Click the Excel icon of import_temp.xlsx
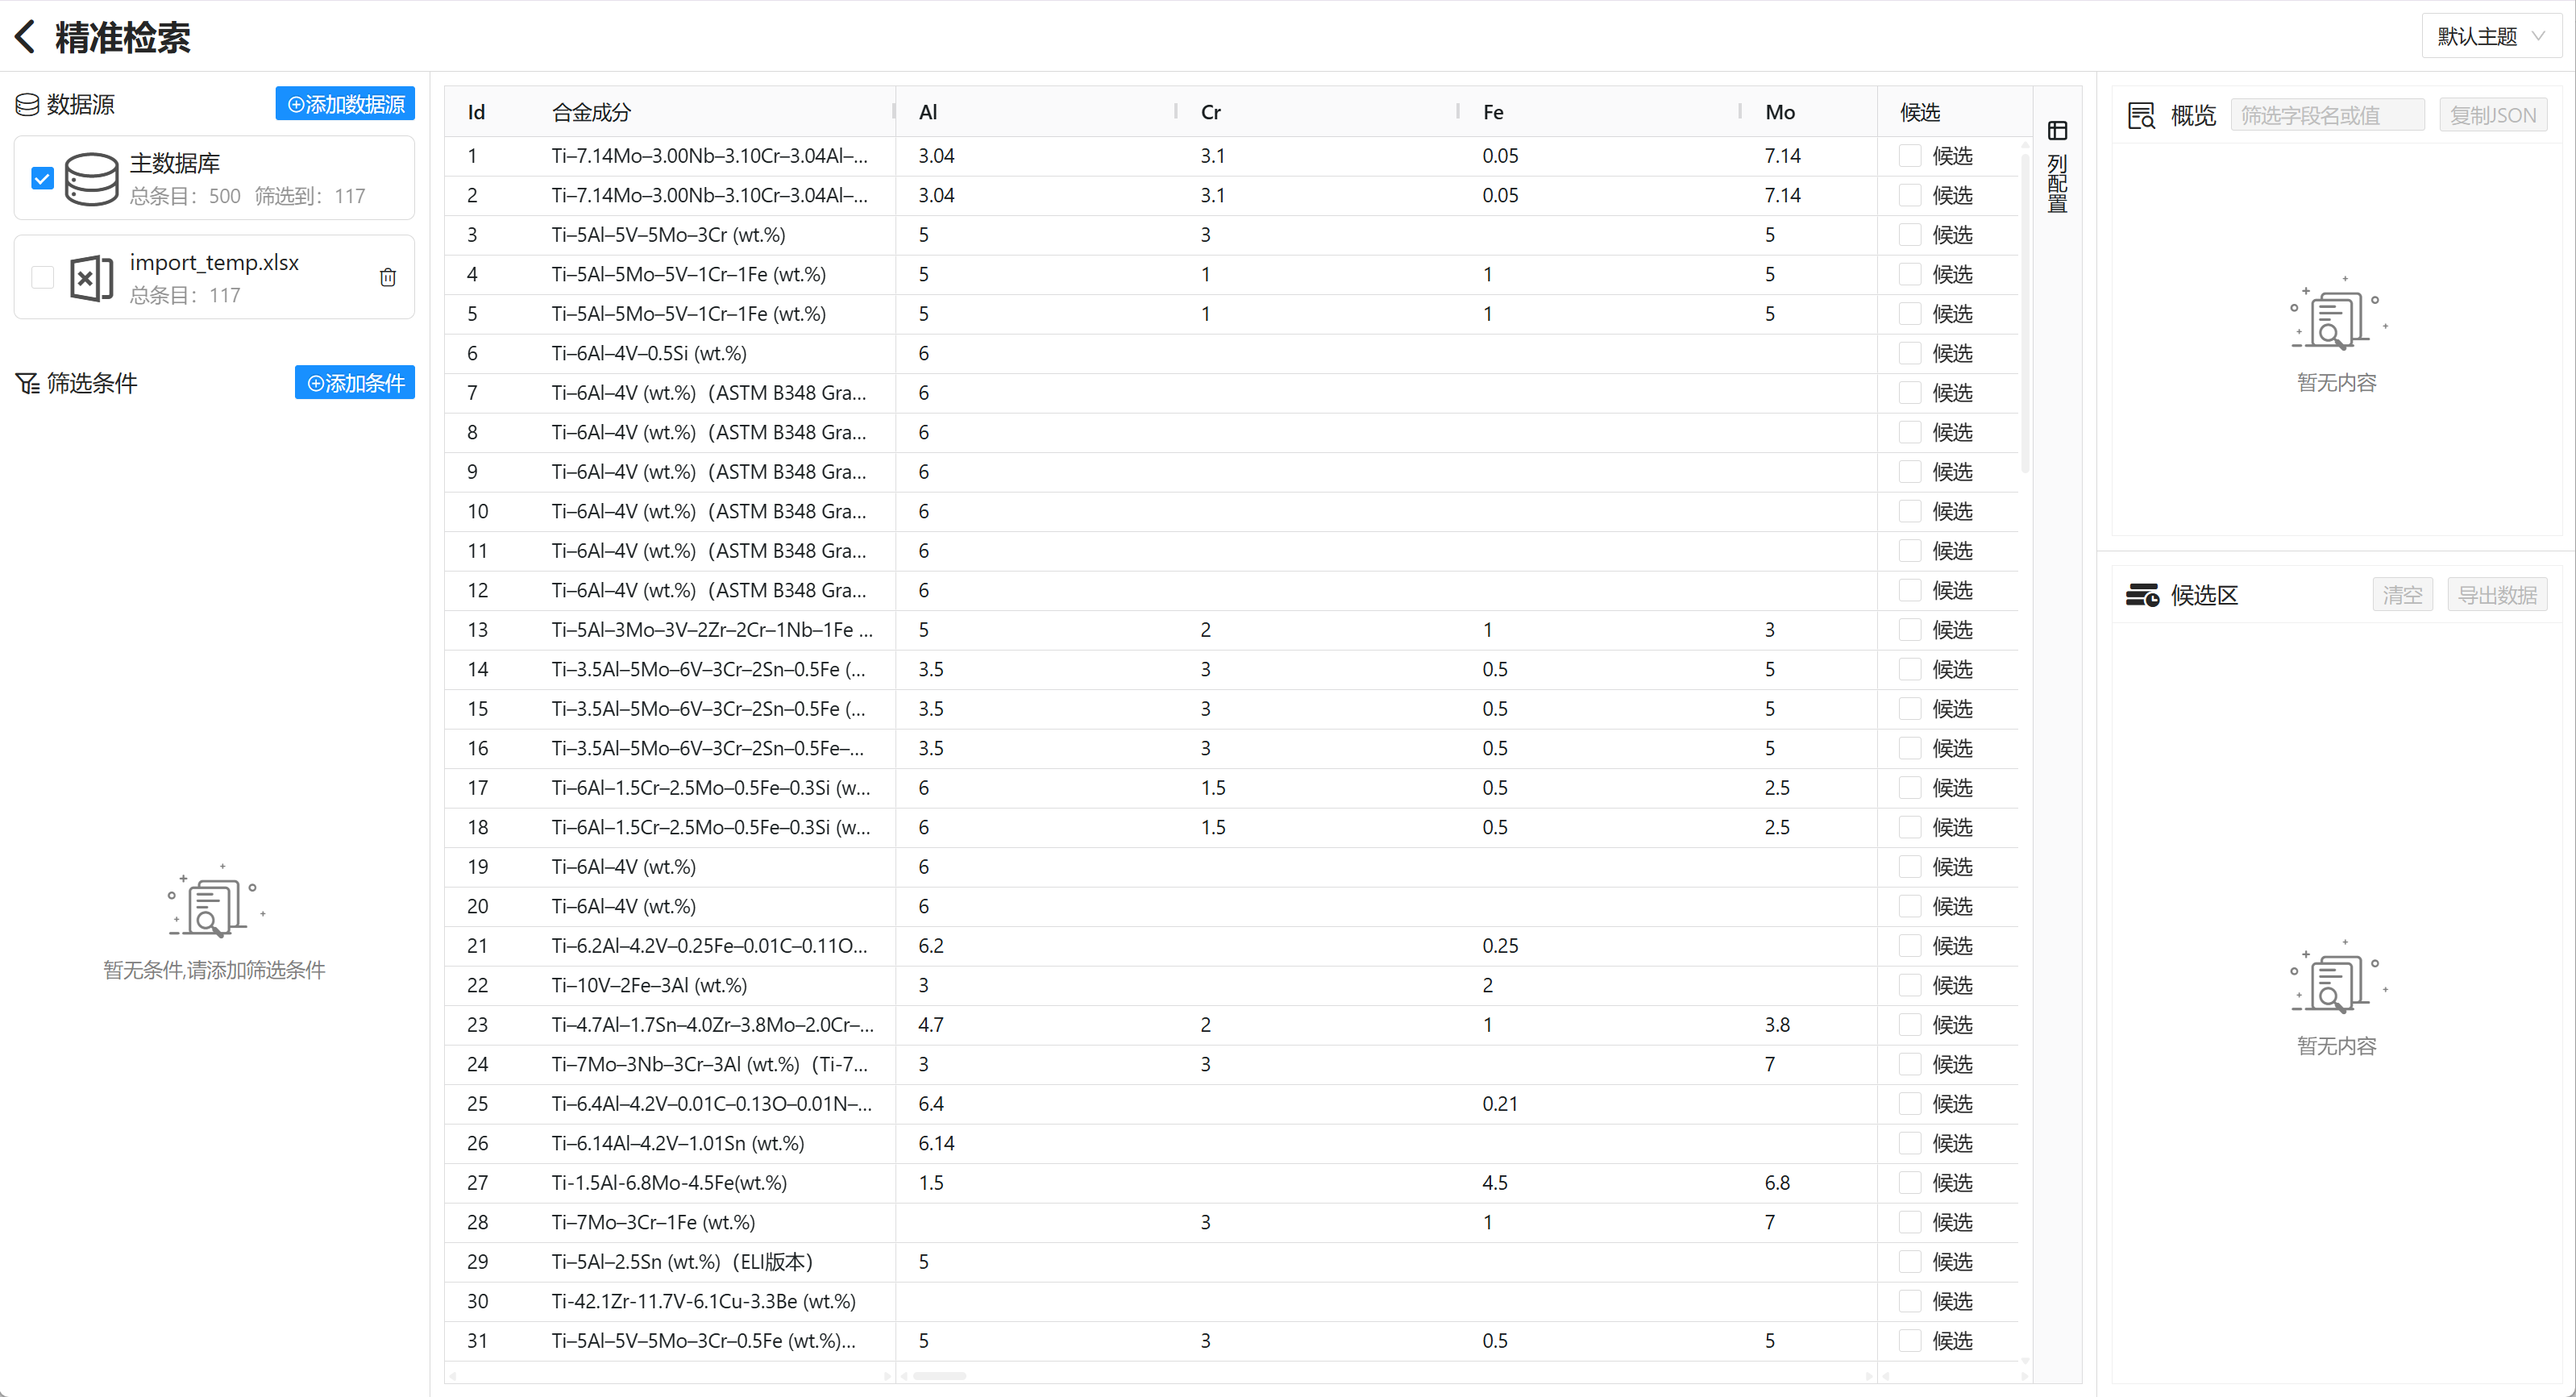The height and width of the screenshot is (1397, 2576). [91, 278]
